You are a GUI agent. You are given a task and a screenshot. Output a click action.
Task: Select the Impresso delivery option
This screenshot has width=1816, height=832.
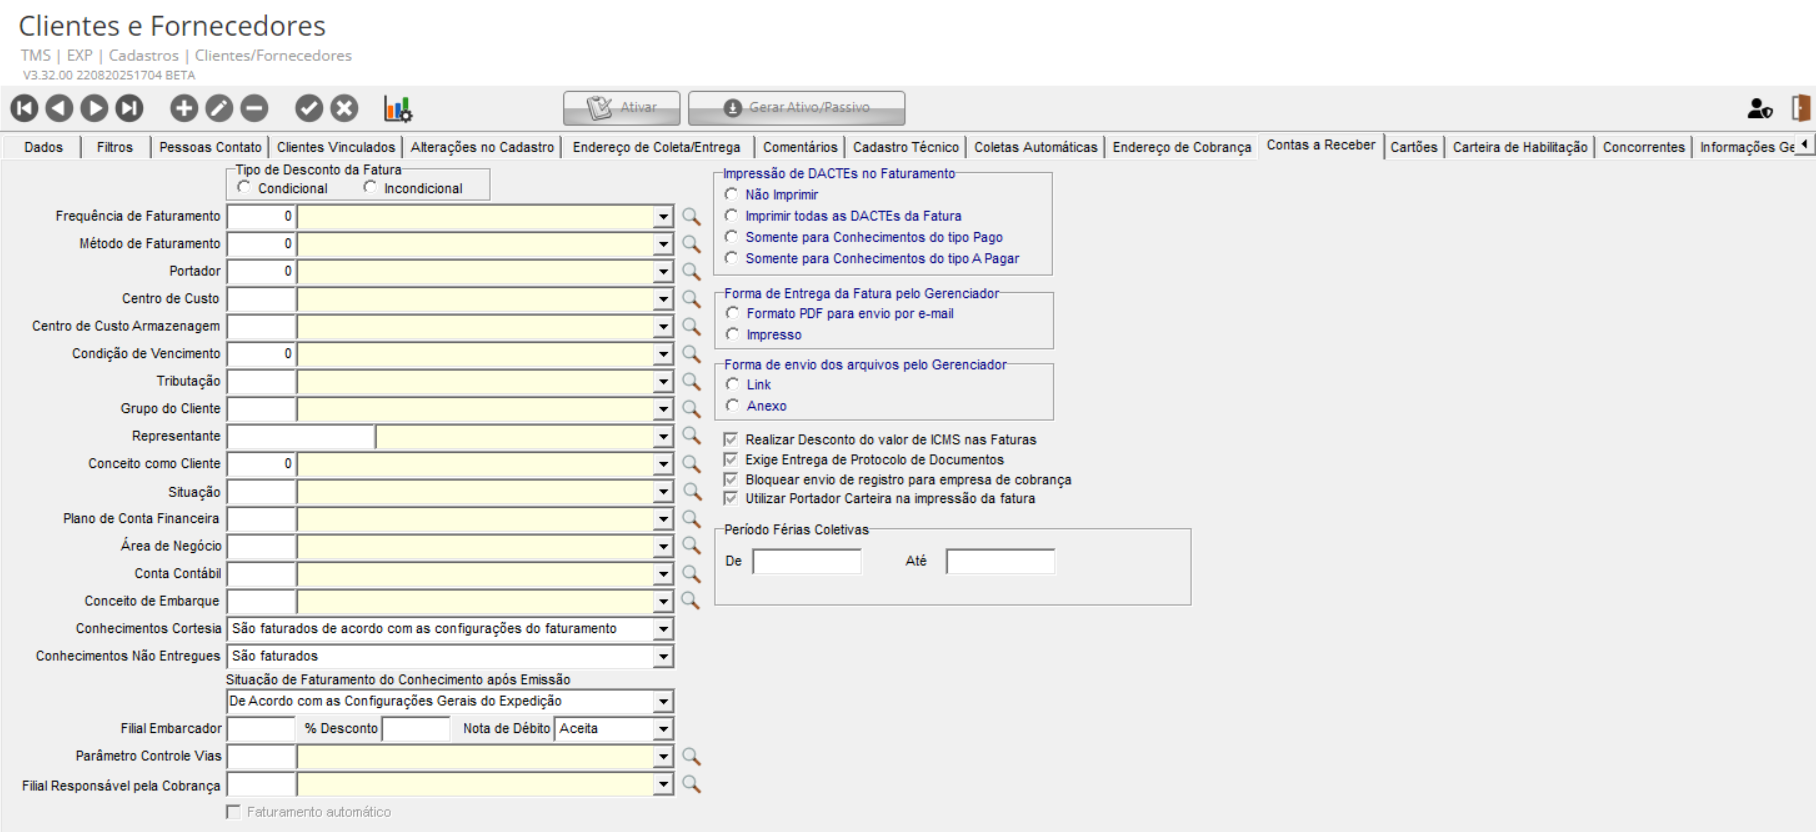coord(733,335)
